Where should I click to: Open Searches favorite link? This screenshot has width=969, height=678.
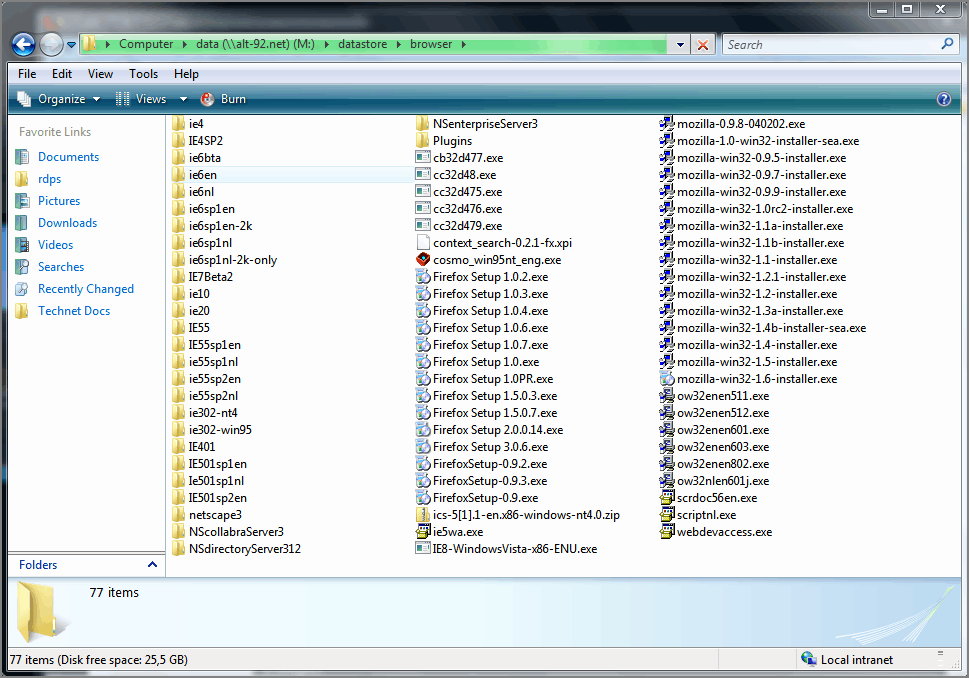pos(61,267)
